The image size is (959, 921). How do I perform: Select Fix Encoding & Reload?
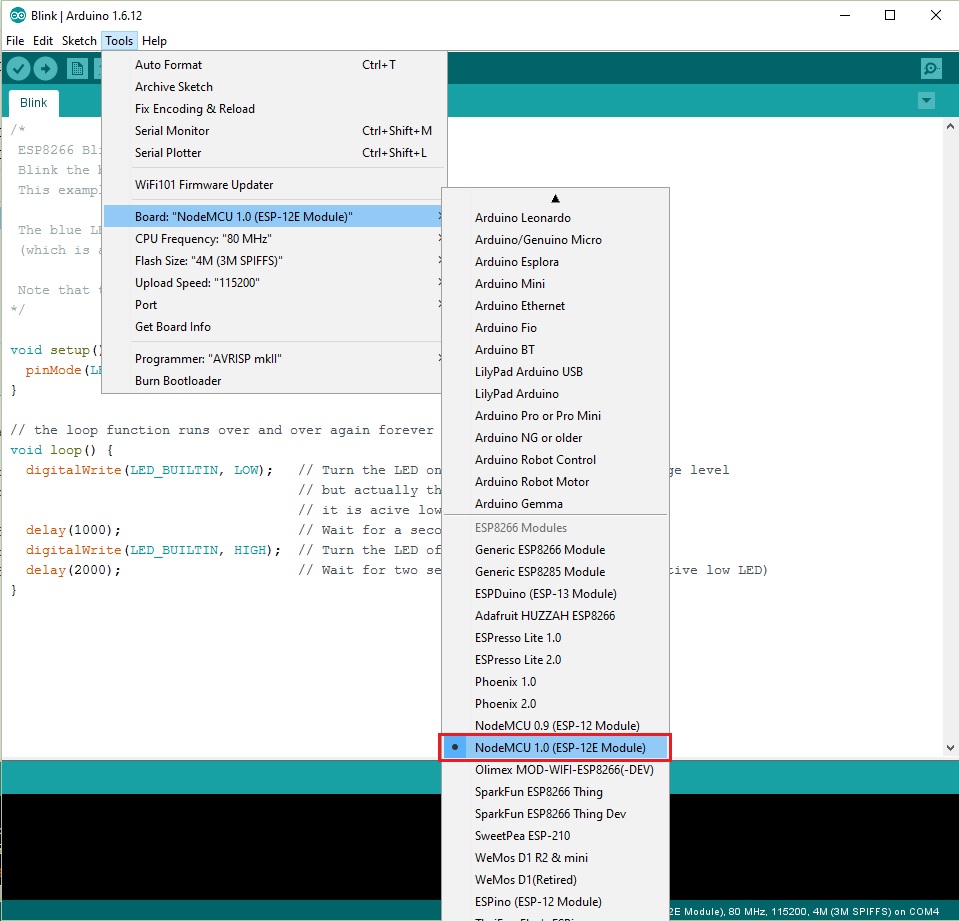click(x=273, y=109)
